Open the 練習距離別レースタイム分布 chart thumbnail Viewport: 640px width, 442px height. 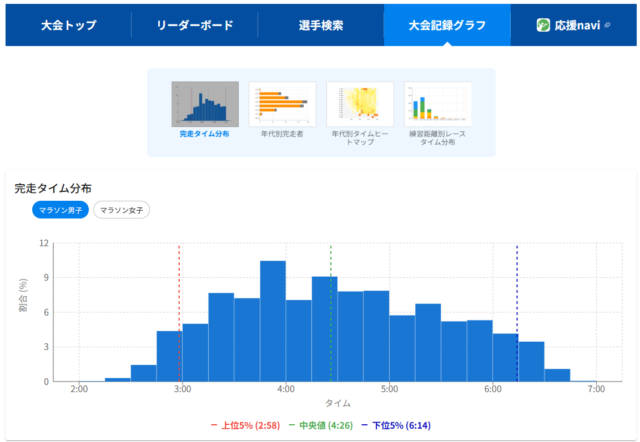tap(437, 103)
